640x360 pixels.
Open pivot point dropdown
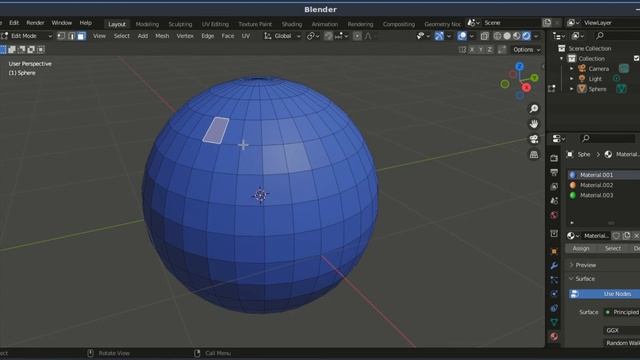point(313,36)
